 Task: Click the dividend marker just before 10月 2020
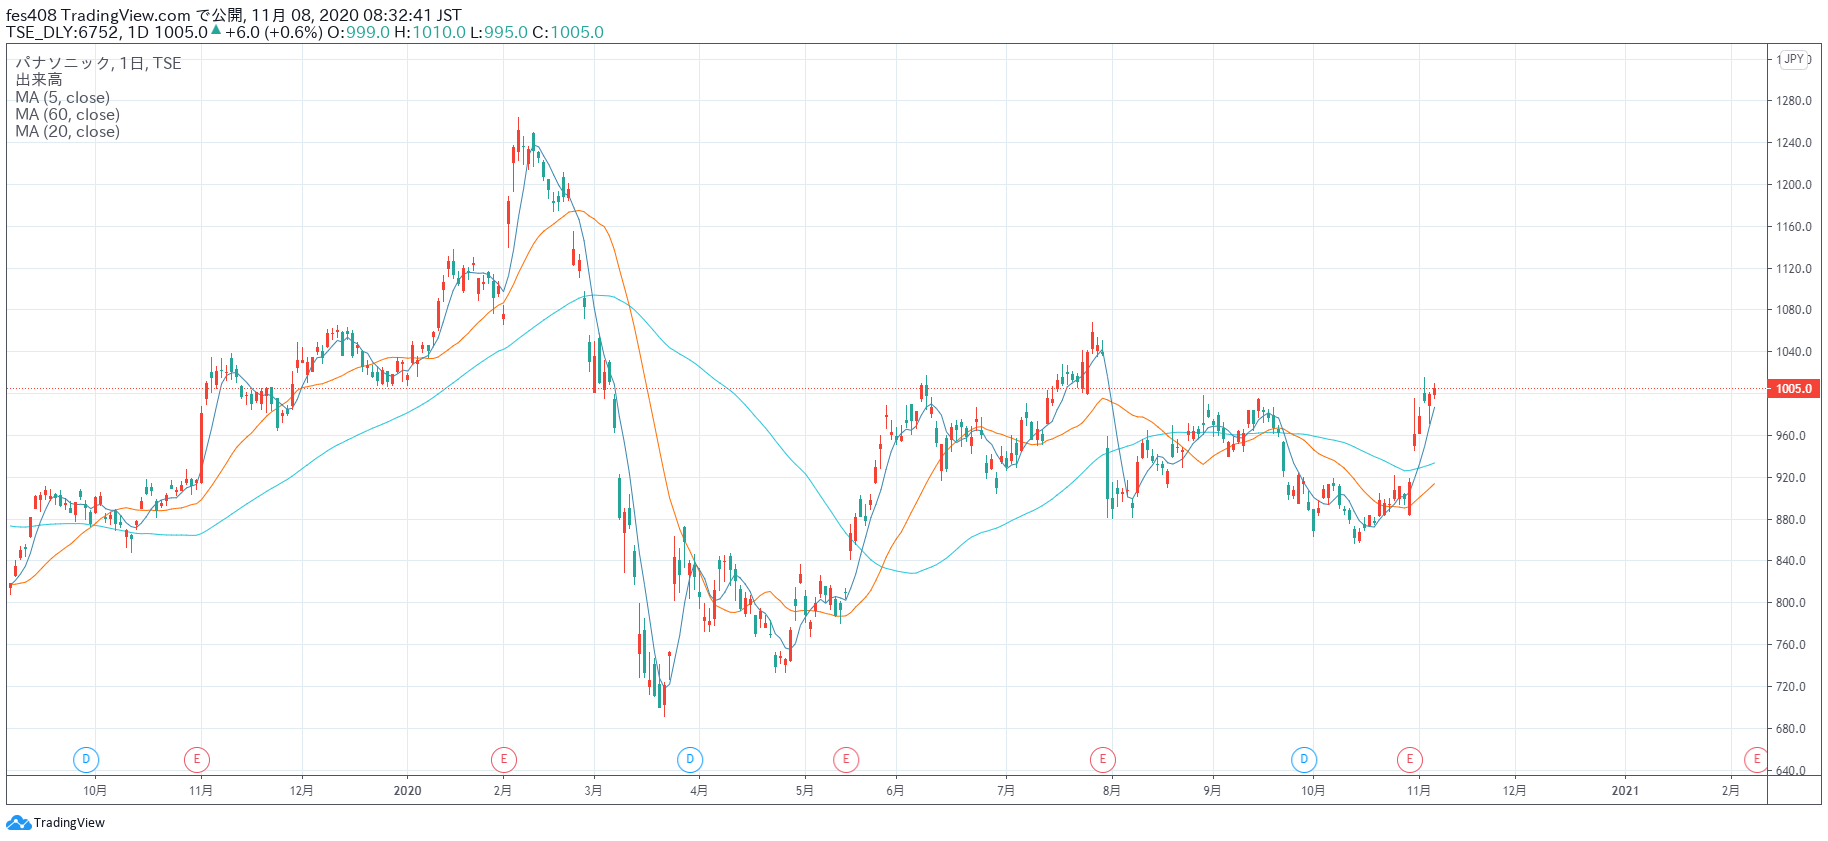(1303, 760)
